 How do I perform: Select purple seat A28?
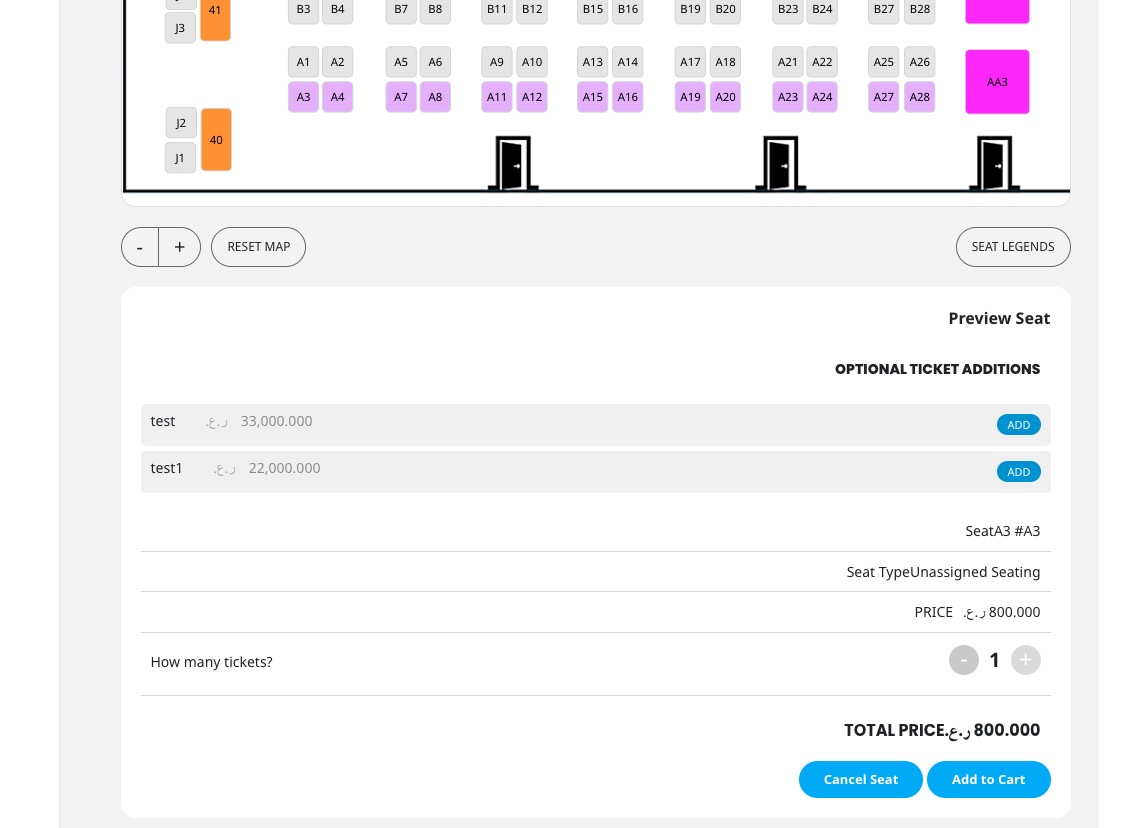pyautogui.click(x=920, y=97)
